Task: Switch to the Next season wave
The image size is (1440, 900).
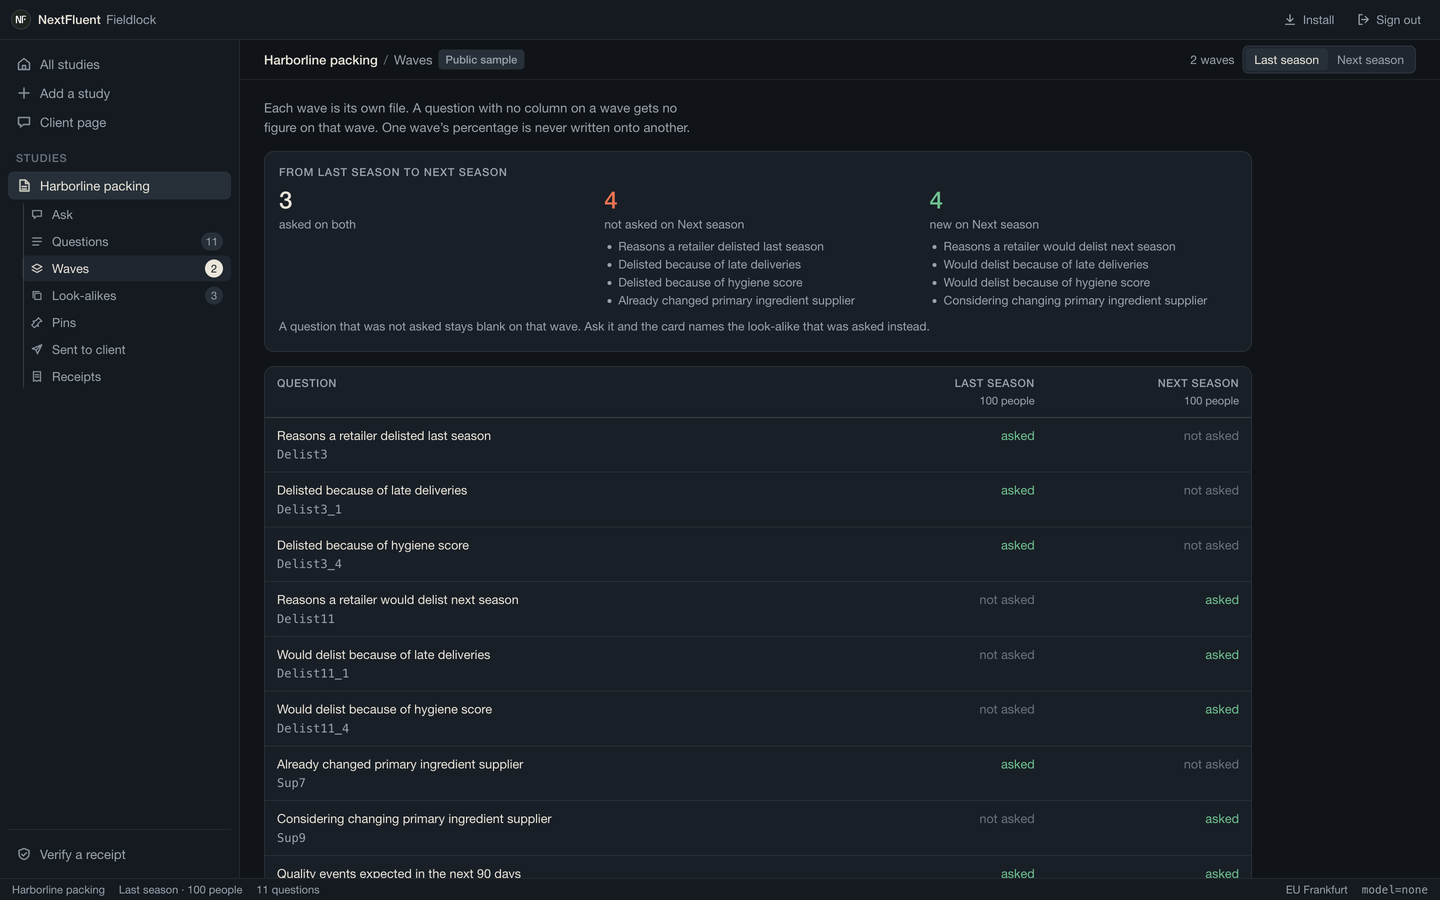Action: (x=1370, y=60)
